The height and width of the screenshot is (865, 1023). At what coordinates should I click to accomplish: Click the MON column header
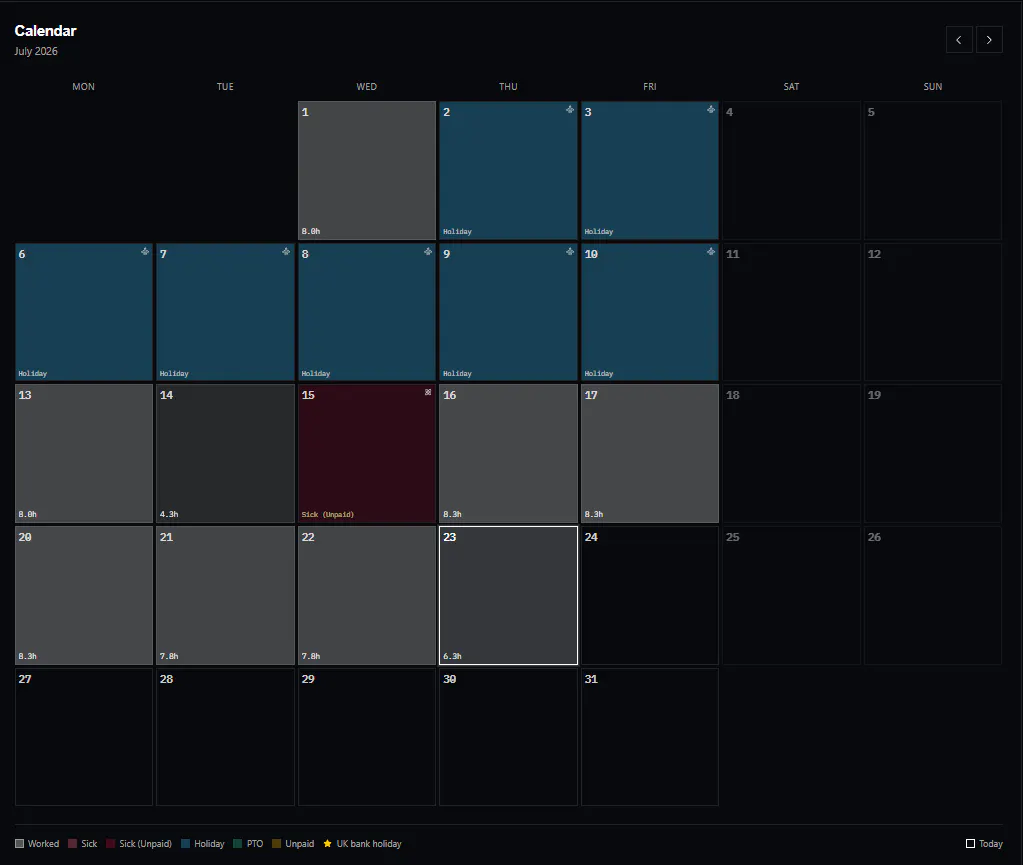pos(84,86)
